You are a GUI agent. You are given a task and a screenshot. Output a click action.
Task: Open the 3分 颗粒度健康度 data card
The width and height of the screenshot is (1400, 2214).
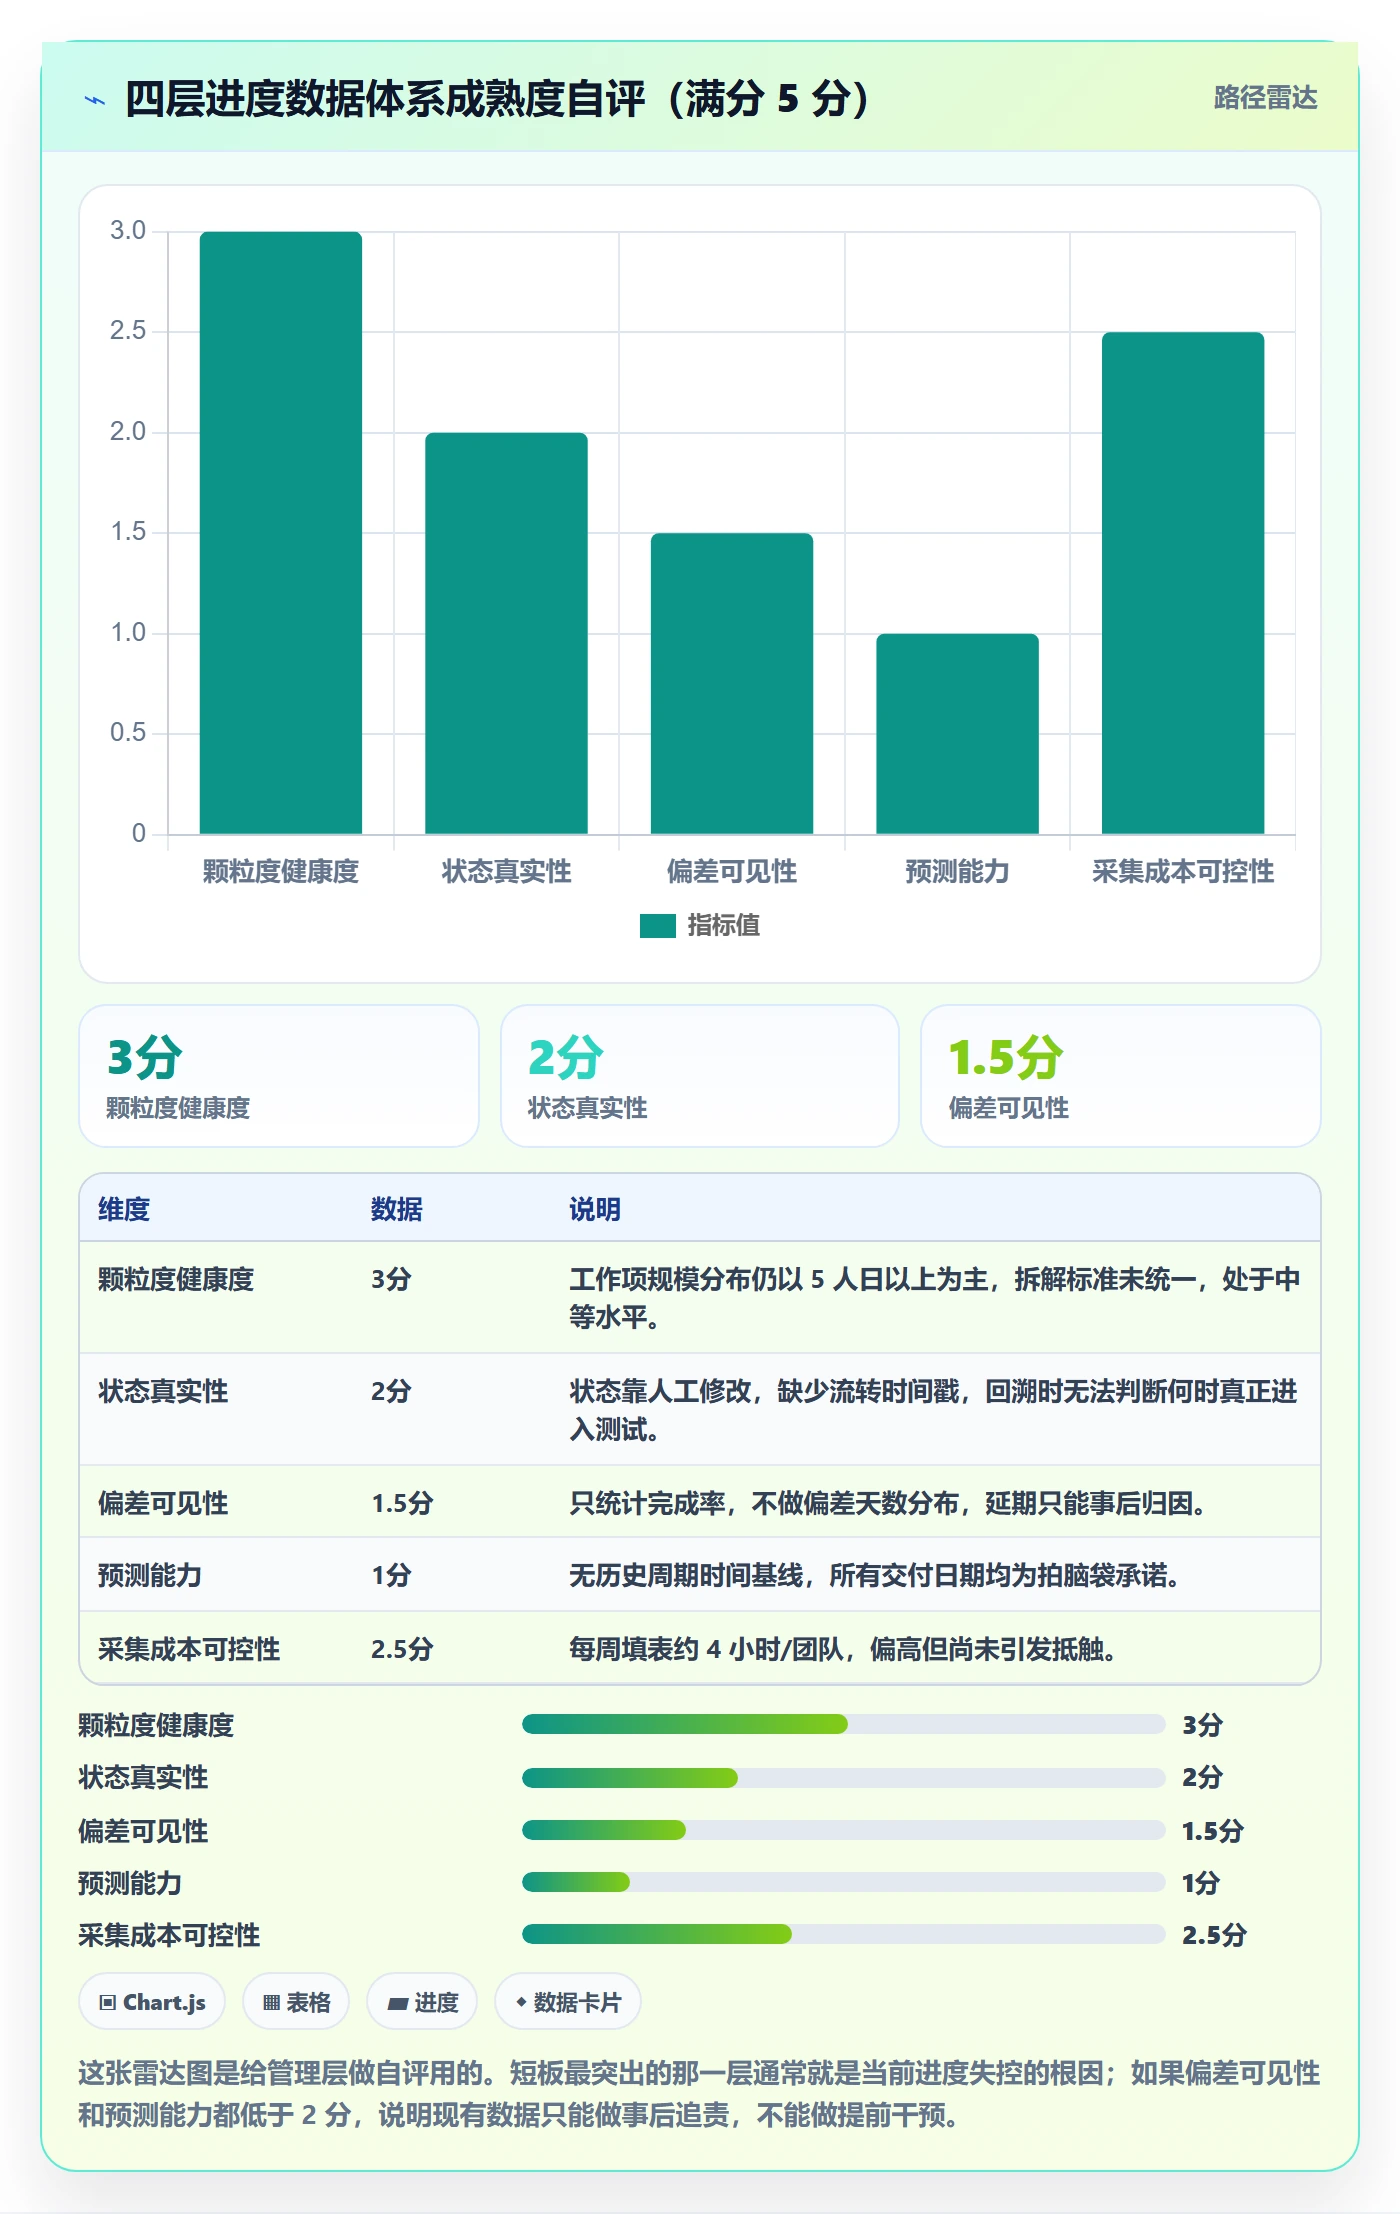[279, 1076]
